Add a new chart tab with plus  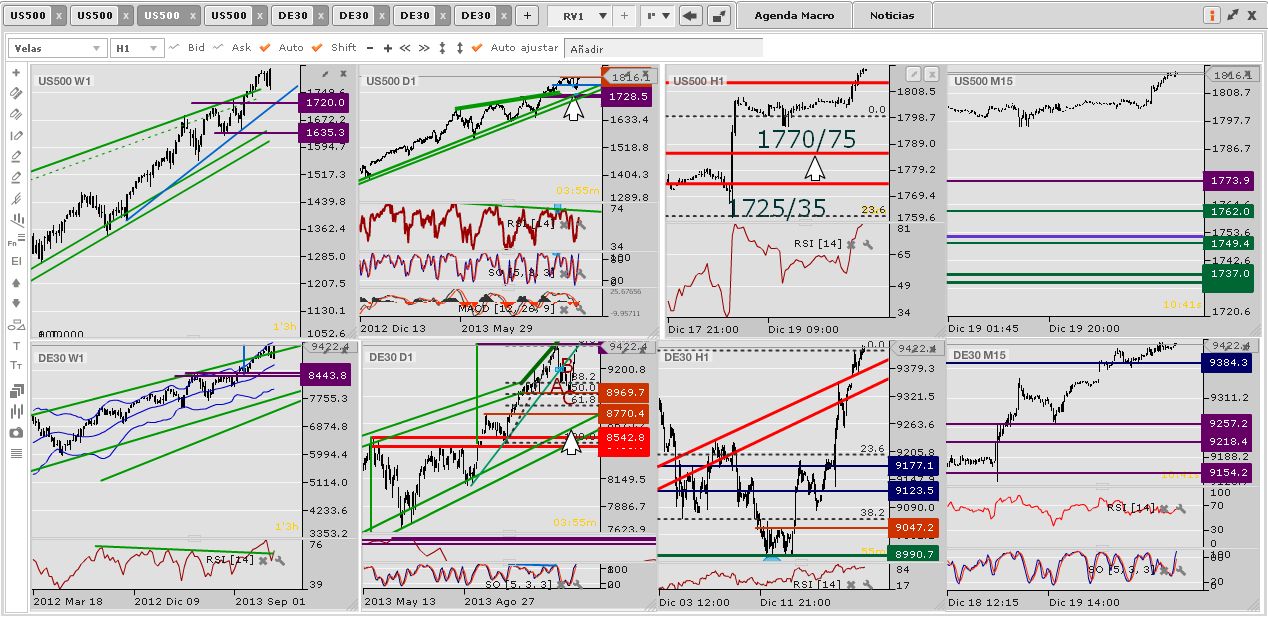(x=527, y=16)
